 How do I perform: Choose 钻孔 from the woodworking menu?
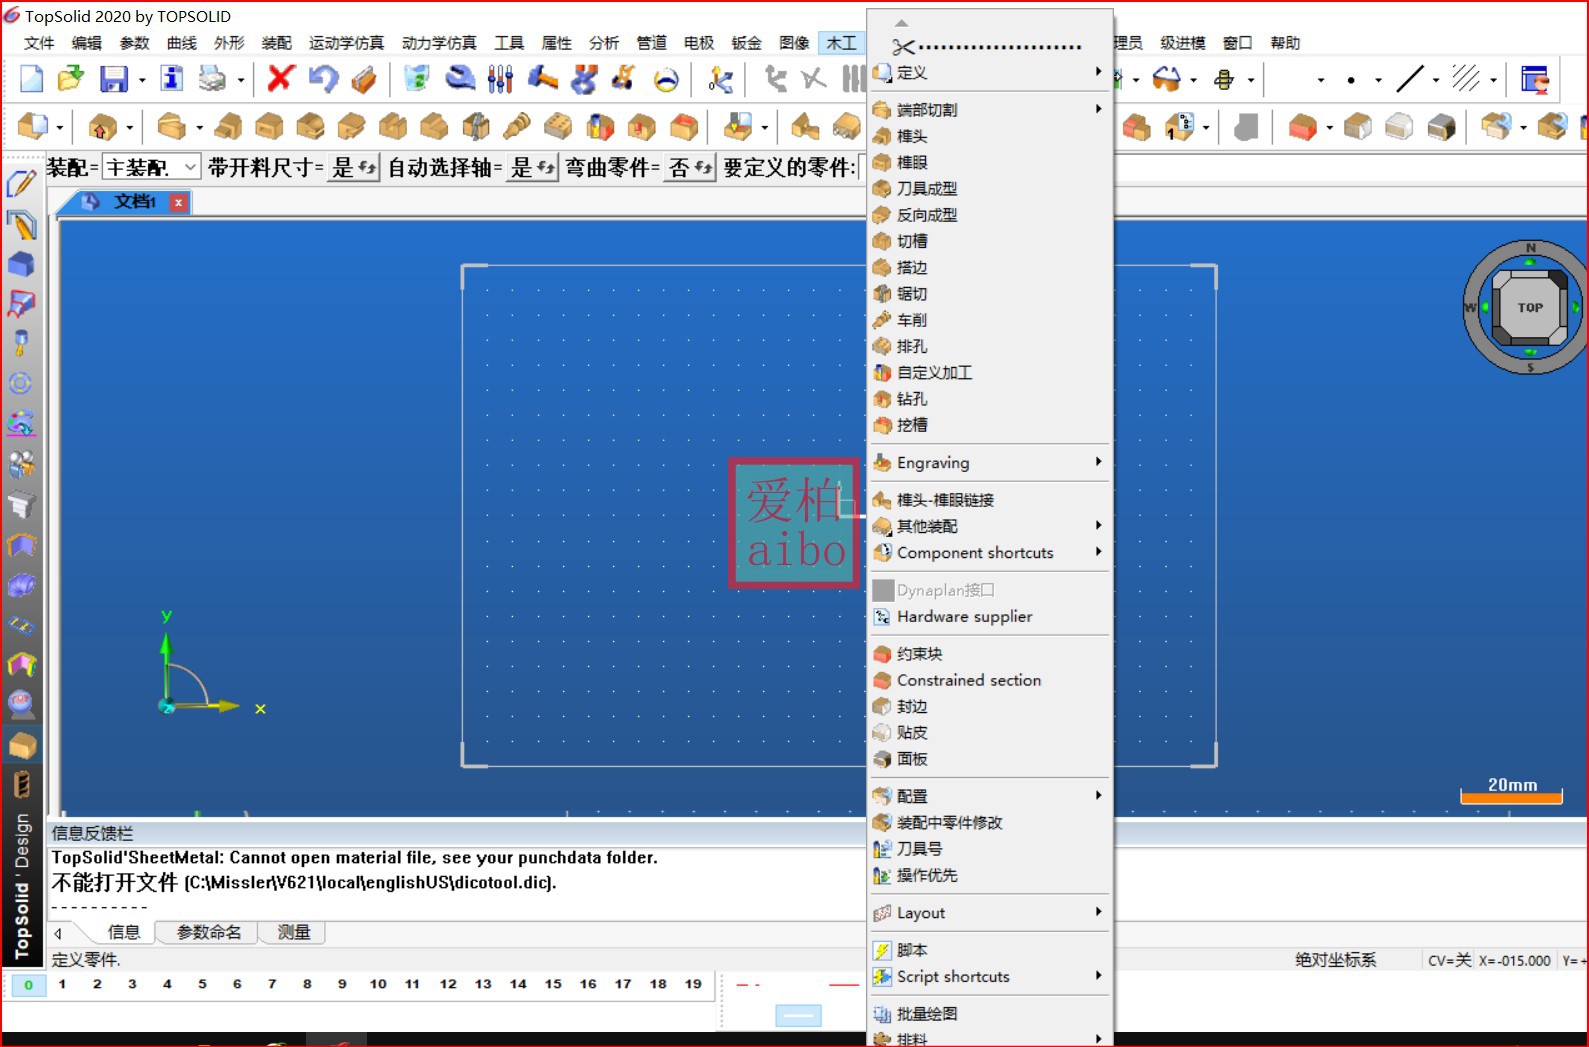coord(990,399)
